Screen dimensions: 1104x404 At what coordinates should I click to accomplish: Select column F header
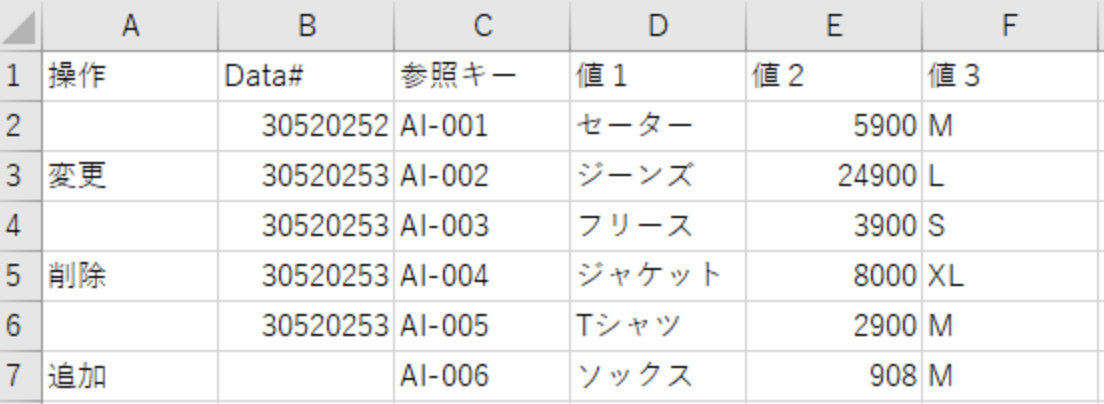(1010, 27)
